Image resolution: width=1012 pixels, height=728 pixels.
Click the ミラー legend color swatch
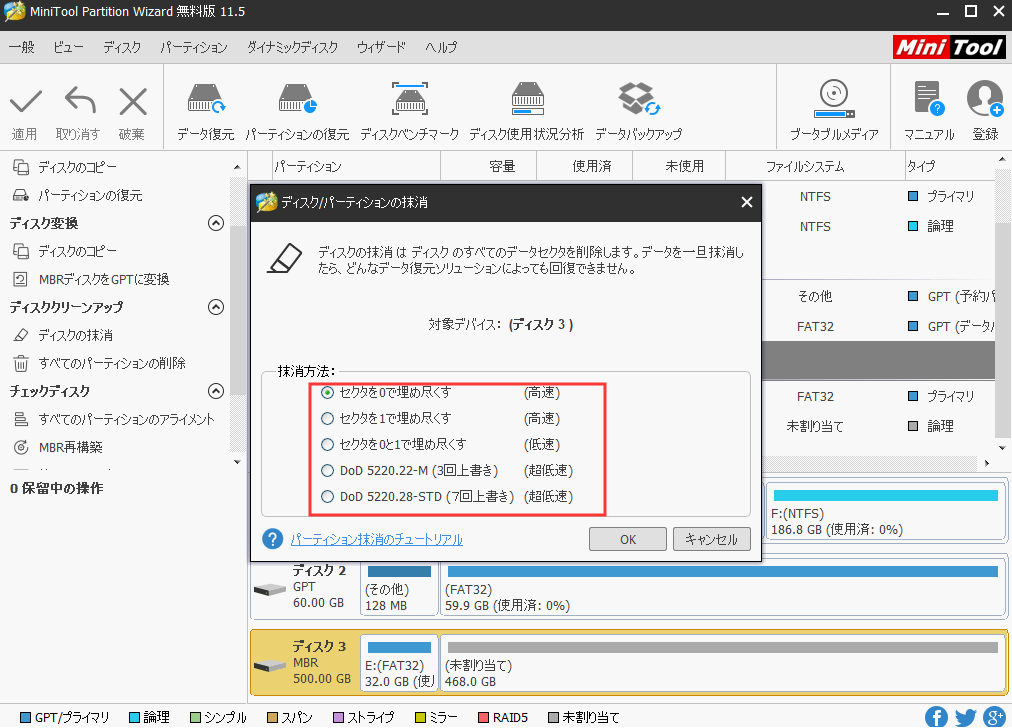pyautogui.click(x=421, y=716)
